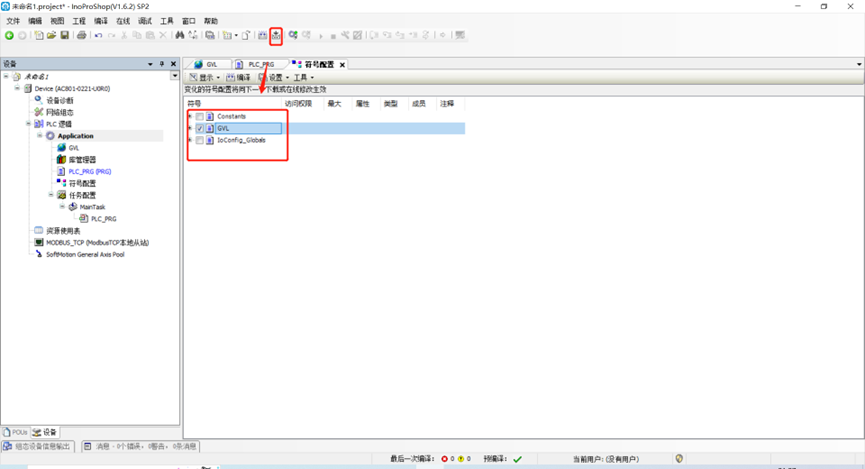Open the 编译 menu in menu bar

point(101,21)
